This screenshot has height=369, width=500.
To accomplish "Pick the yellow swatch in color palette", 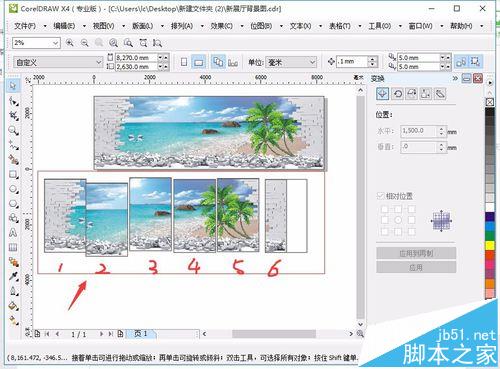I will 490,246.
